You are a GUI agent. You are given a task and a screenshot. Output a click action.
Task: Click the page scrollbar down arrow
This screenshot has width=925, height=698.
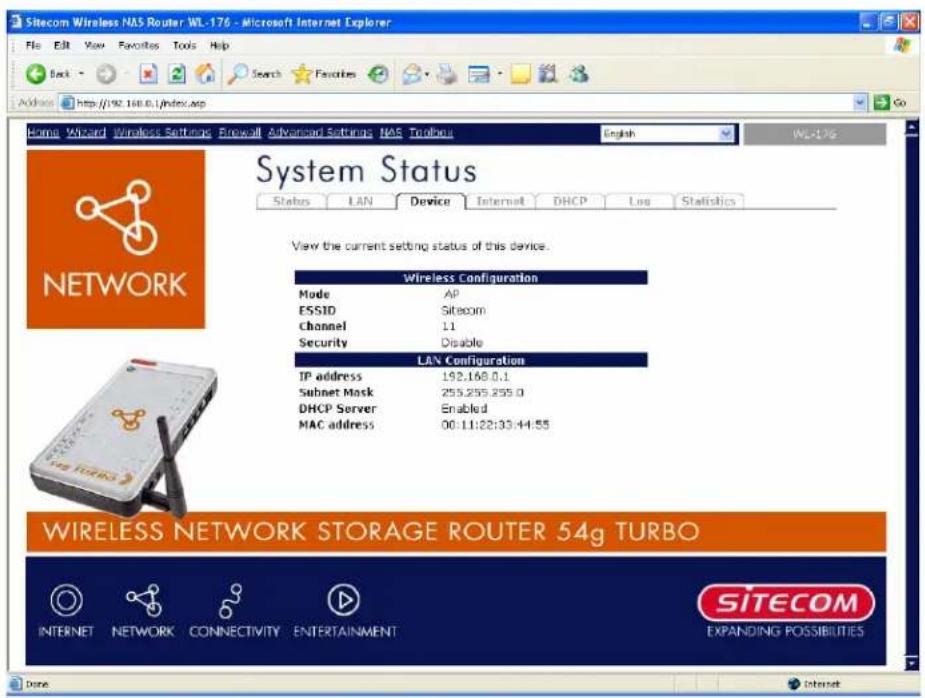pyautogui.click(x=912, y=663)
